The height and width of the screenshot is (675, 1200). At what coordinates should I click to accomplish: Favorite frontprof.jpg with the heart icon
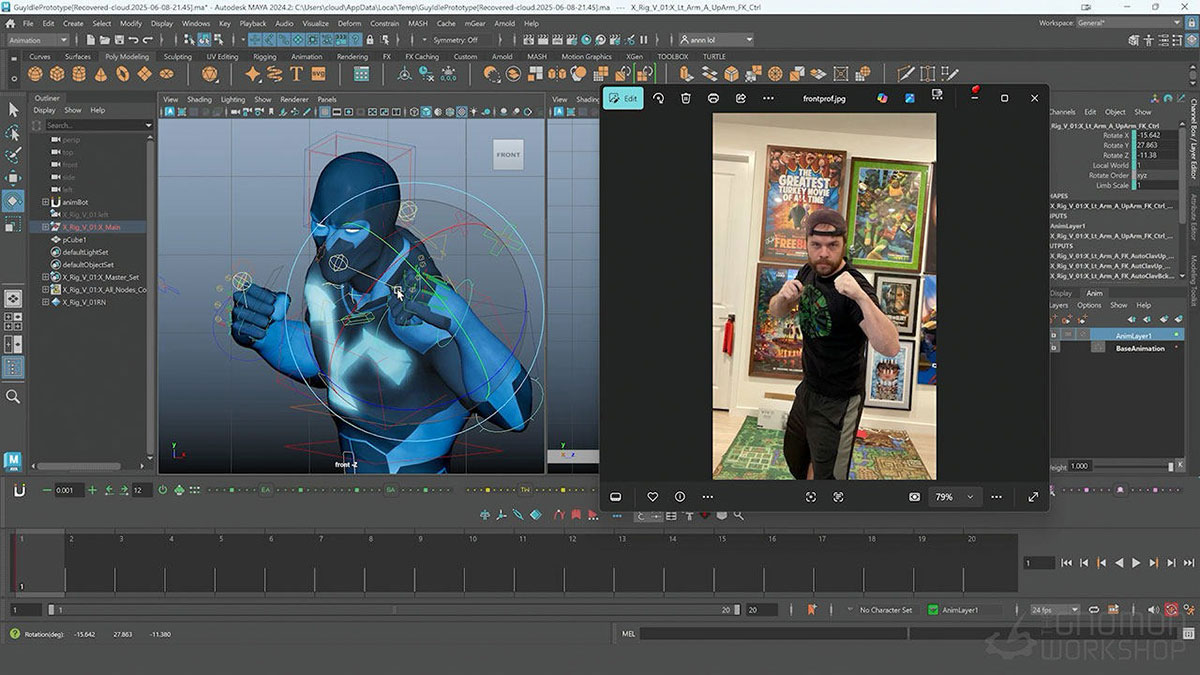click(x=652, y=497)
